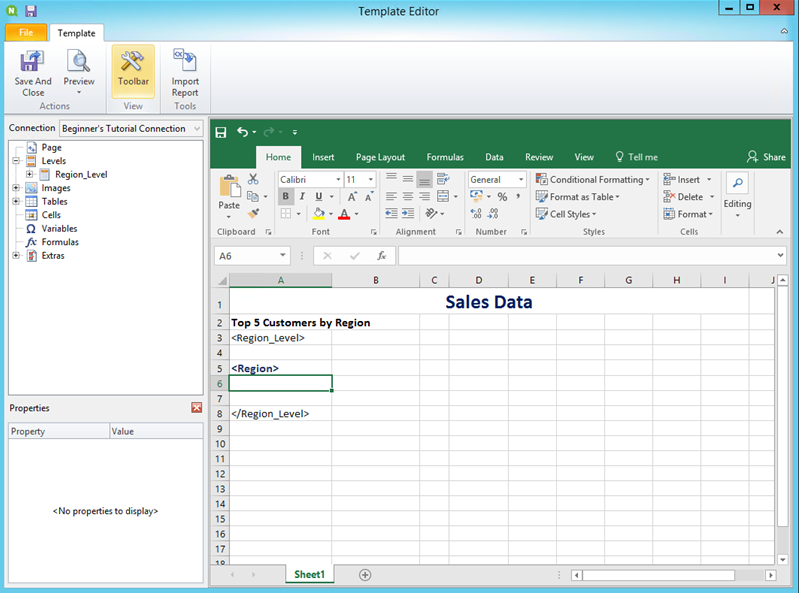Click the green Excel save icon
The width and height of the screenshot is (799, 593).
(x=221, y=131)
